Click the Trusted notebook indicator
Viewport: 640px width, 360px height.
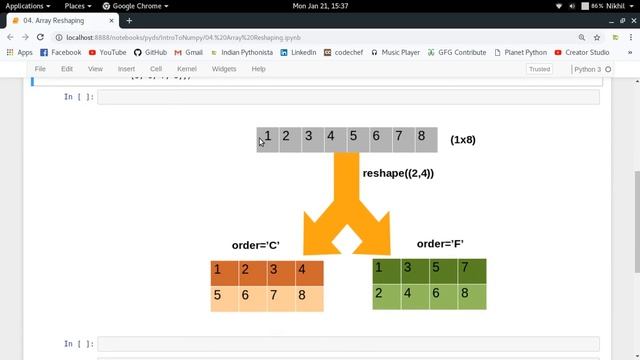(x=540, y=69)
